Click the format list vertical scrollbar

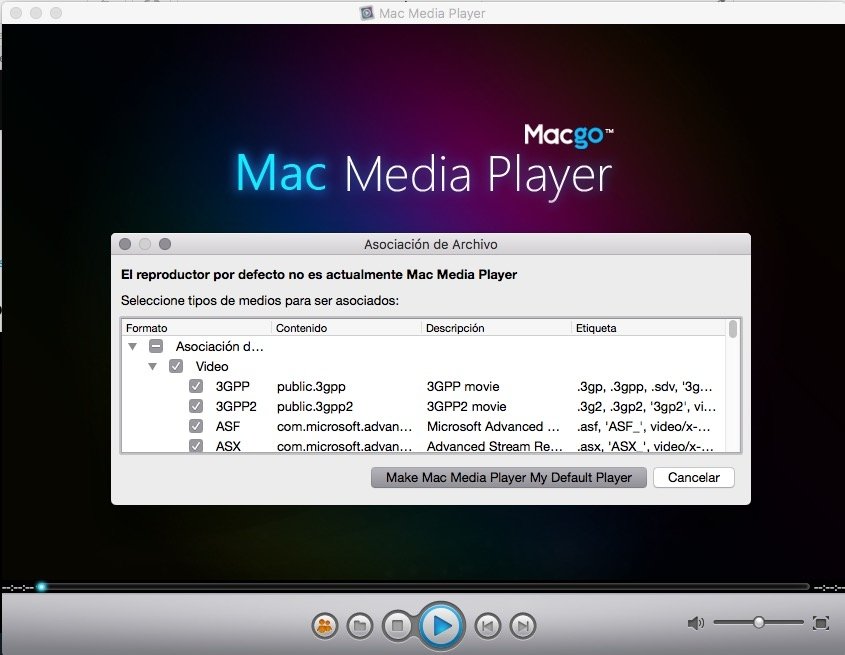click(733, 329)
